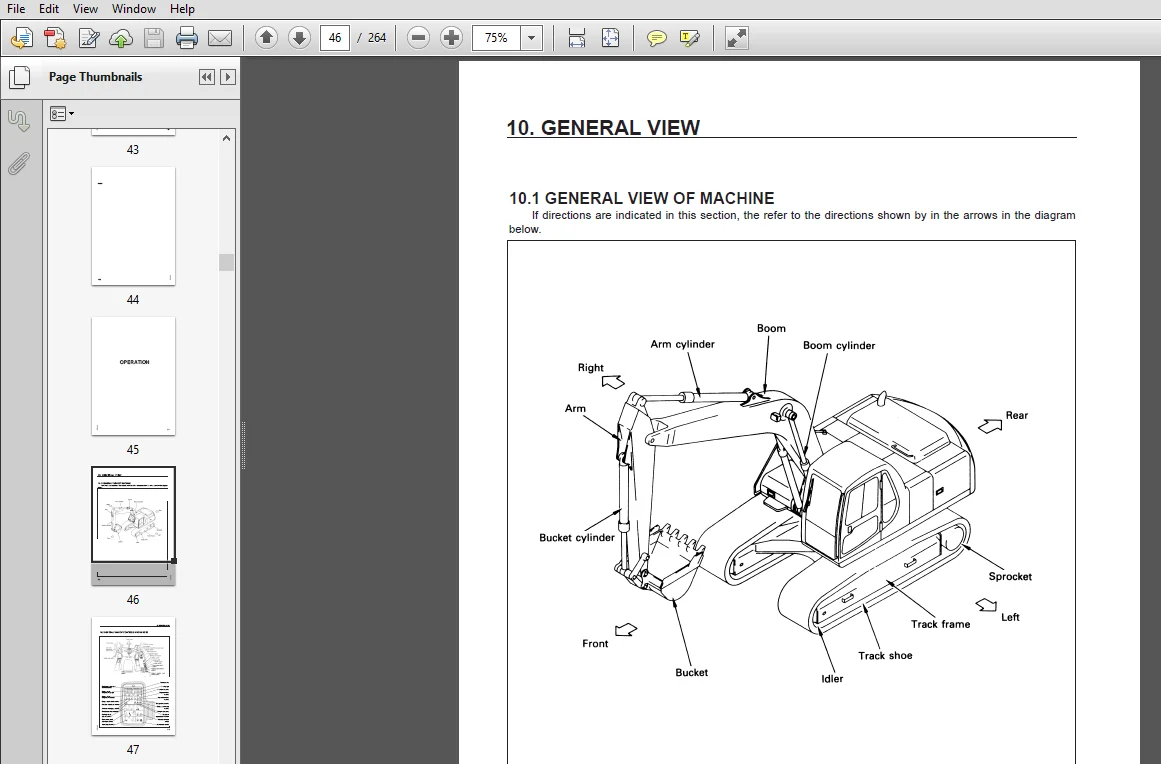Image resolution: width=1161 pixels, height=764 pixels.
Task: Click the 'Page Thumbnails' panel title
Action: (96, 77)
